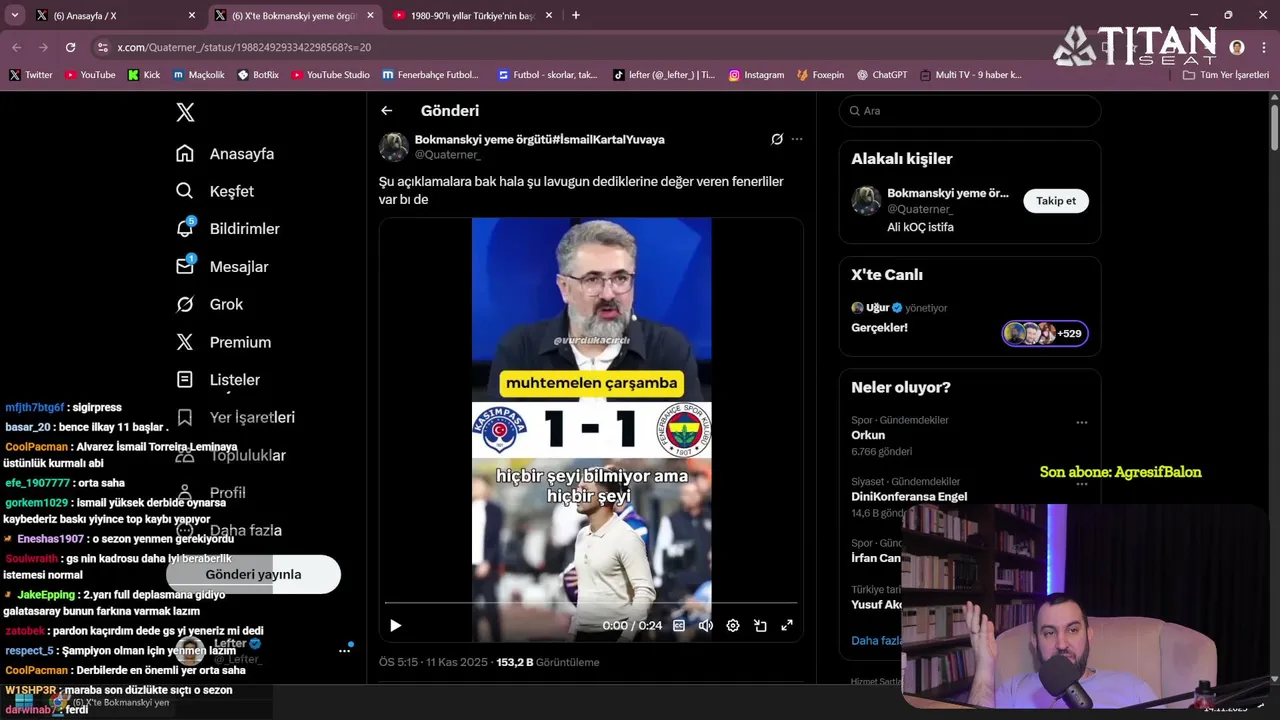
Task: Click the Ara search field
Action: tap(970, 111)
